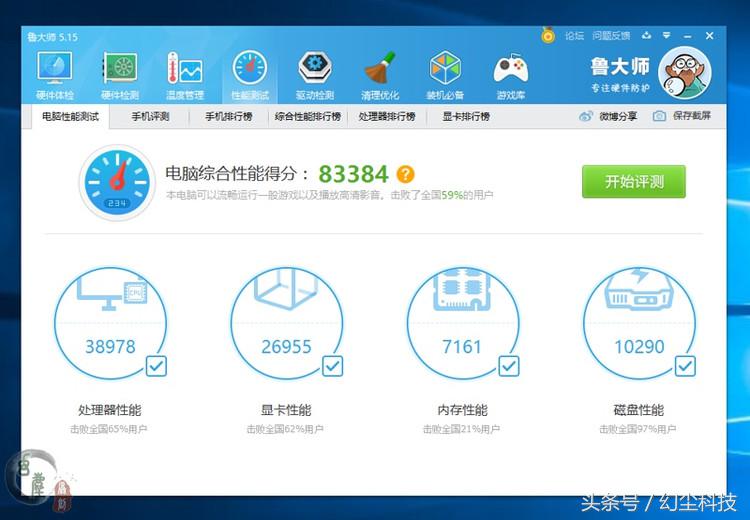The height and width of the screenshot is (520, 750).
Task: Open the 游戏库 game controller icon
Action: [x=511, y=76]
